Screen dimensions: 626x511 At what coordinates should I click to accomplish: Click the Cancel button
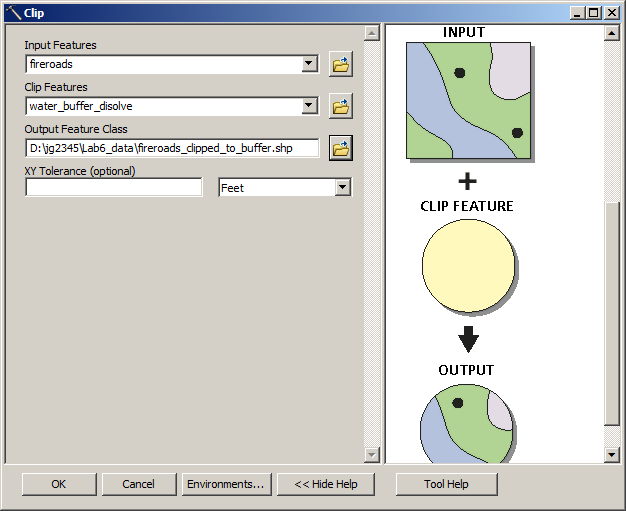(x=138, y=484)
